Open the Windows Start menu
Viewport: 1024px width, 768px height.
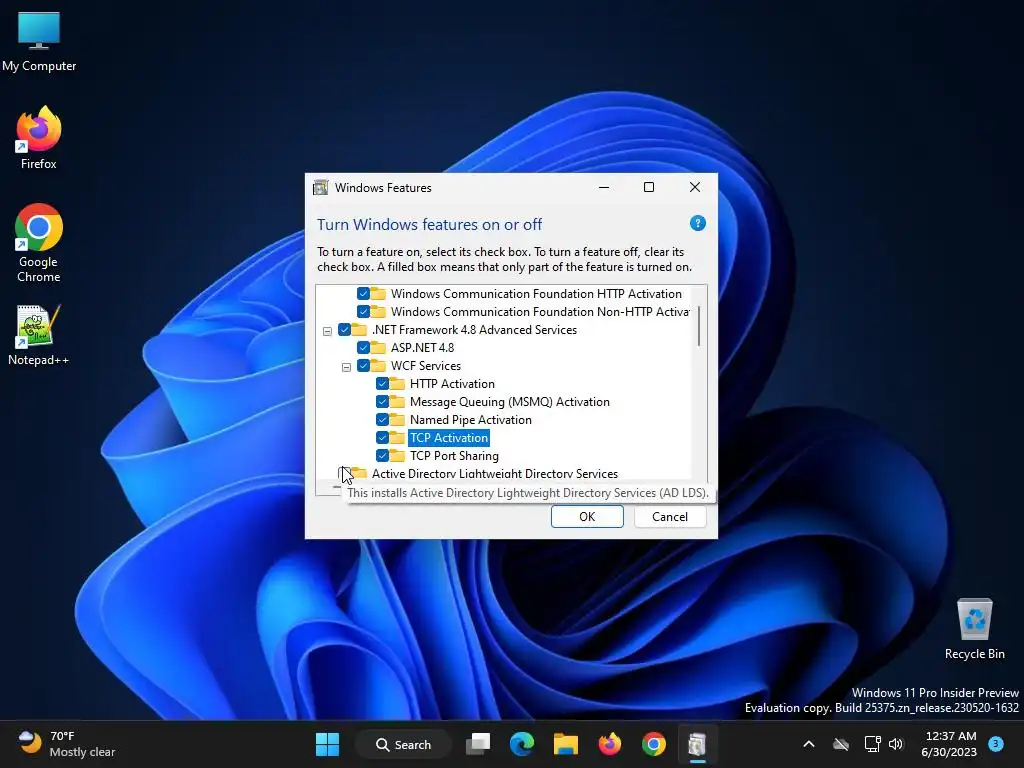tap(327, 744)
